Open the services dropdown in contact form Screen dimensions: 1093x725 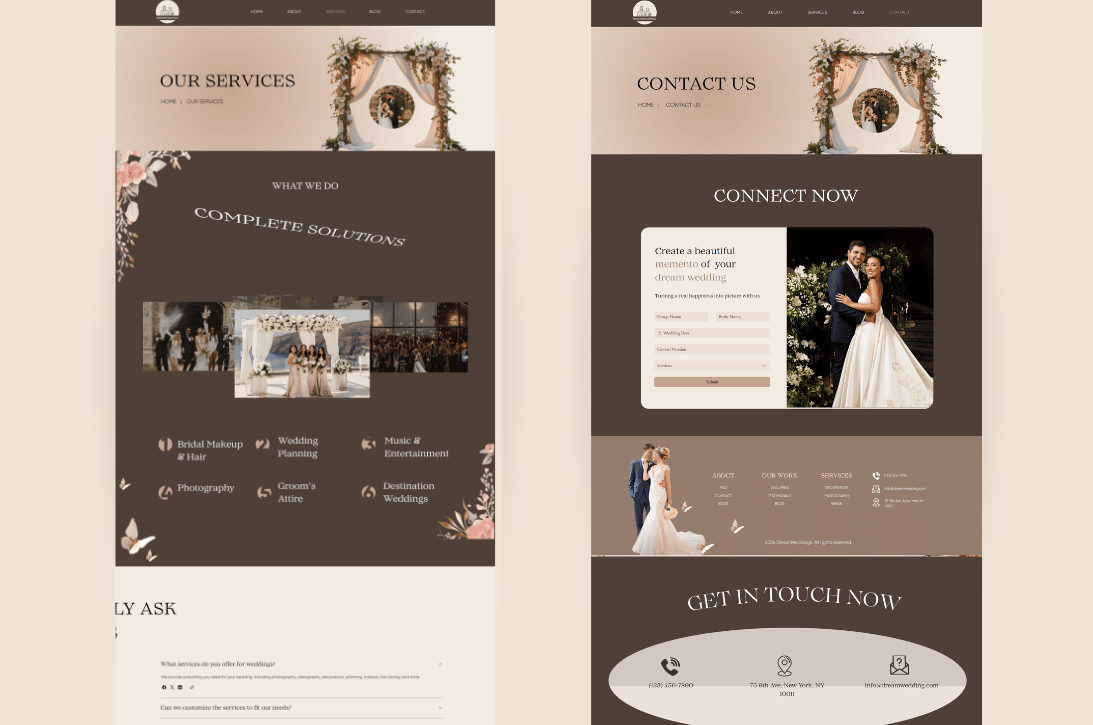(x=712, y=365)
